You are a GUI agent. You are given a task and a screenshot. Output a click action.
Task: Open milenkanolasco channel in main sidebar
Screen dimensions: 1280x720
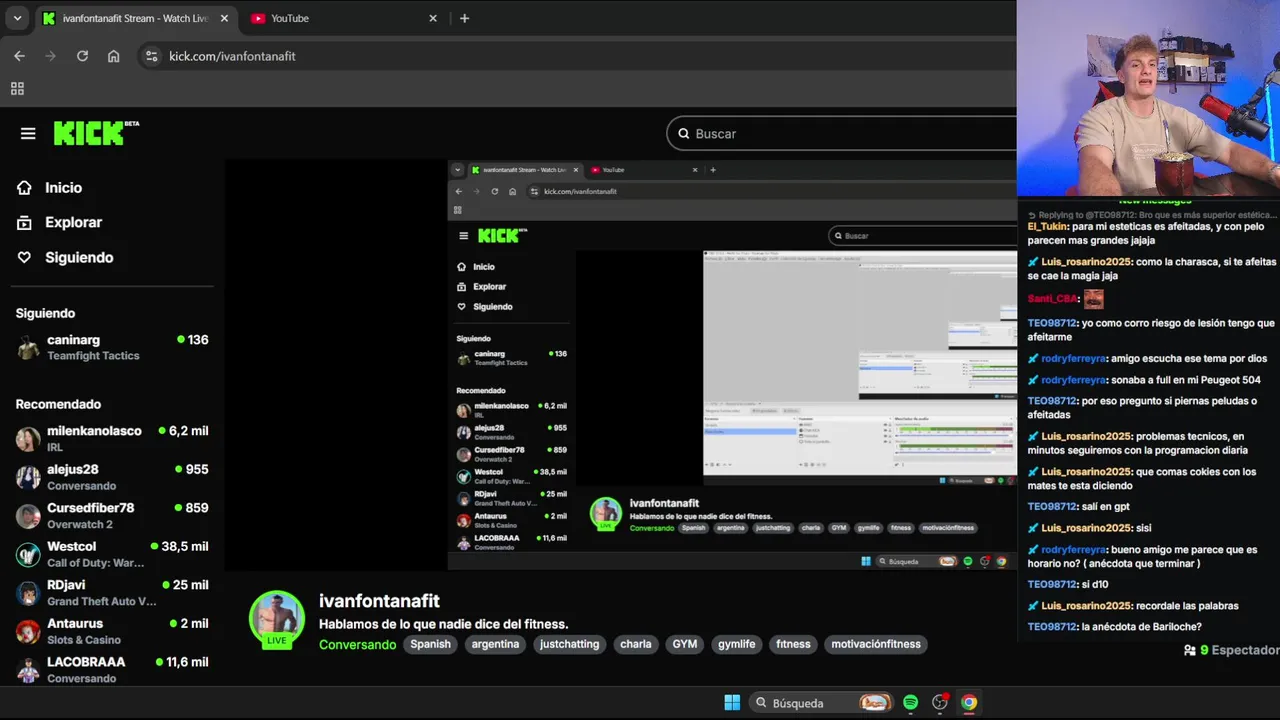click(x=112, y=439)
